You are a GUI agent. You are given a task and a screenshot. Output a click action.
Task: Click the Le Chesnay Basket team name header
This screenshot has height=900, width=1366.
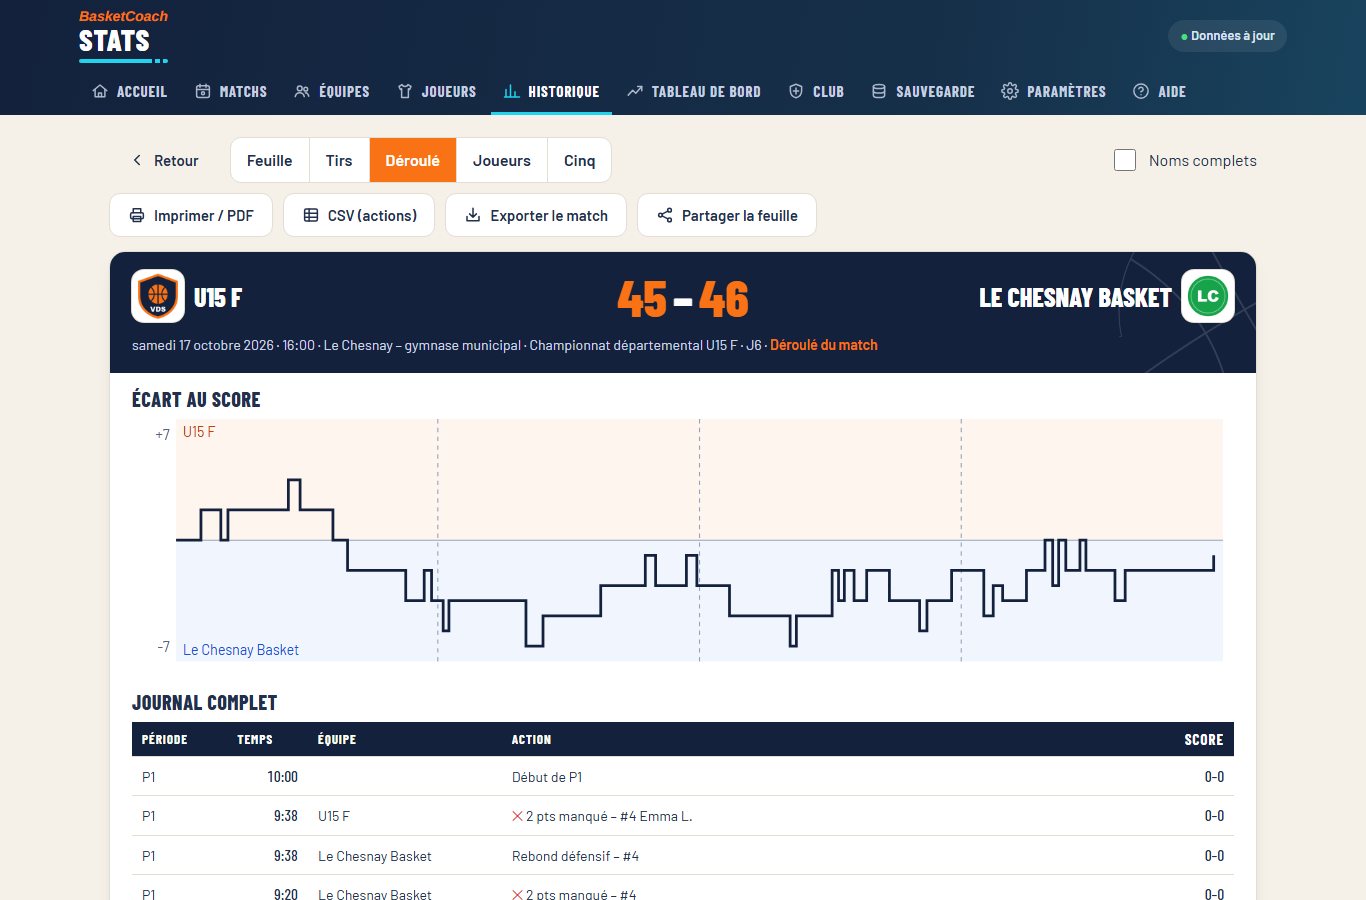(1075, 297)
